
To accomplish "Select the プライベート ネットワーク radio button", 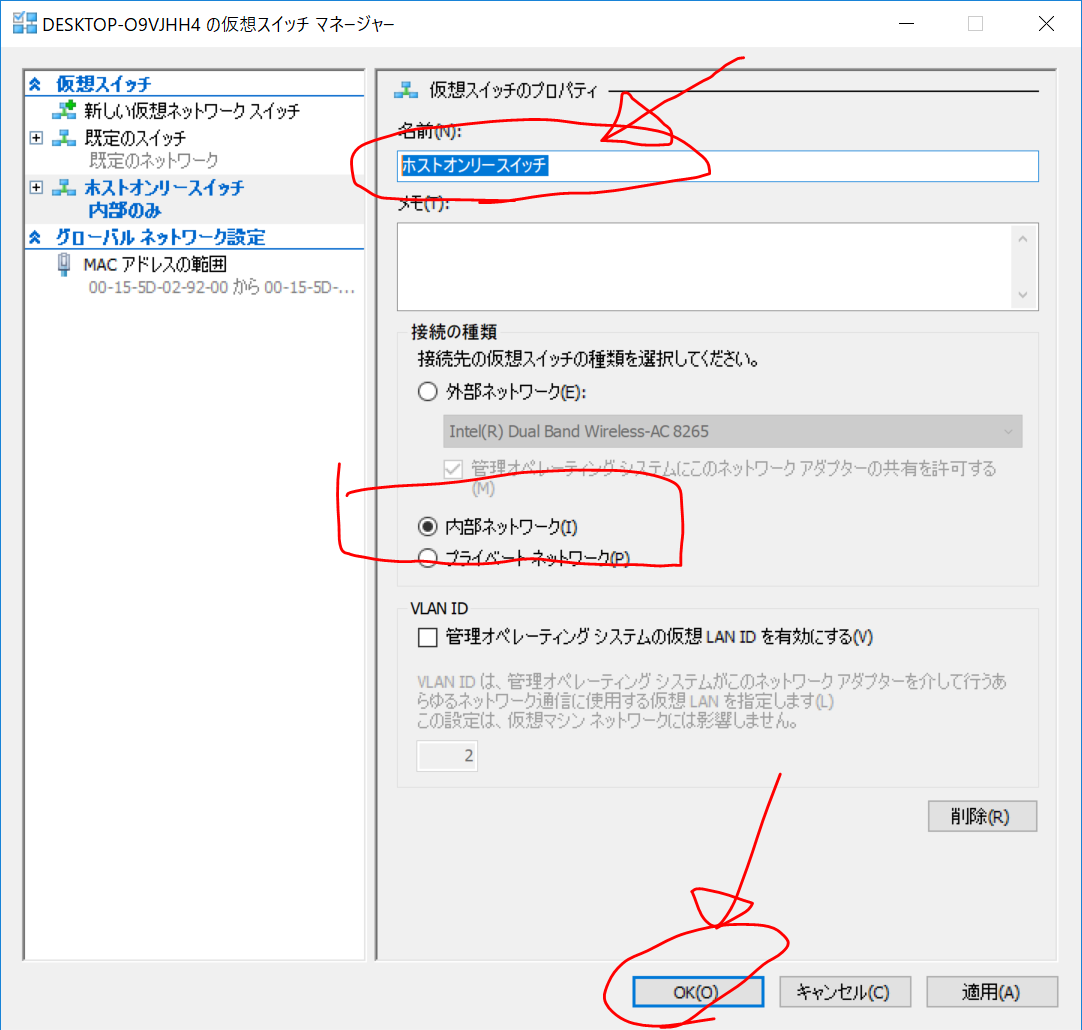I will [x=427, y=558].
